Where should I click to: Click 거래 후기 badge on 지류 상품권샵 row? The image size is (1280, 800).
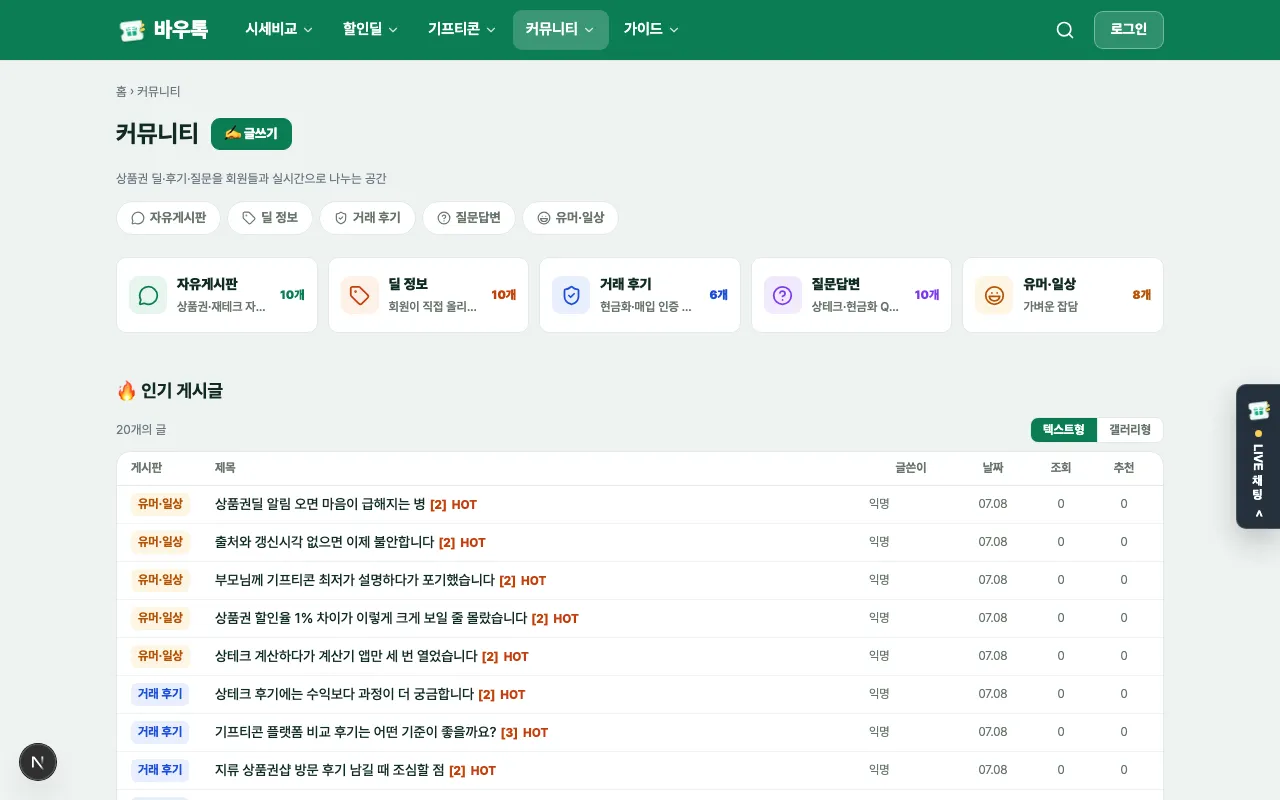[160, 770]
